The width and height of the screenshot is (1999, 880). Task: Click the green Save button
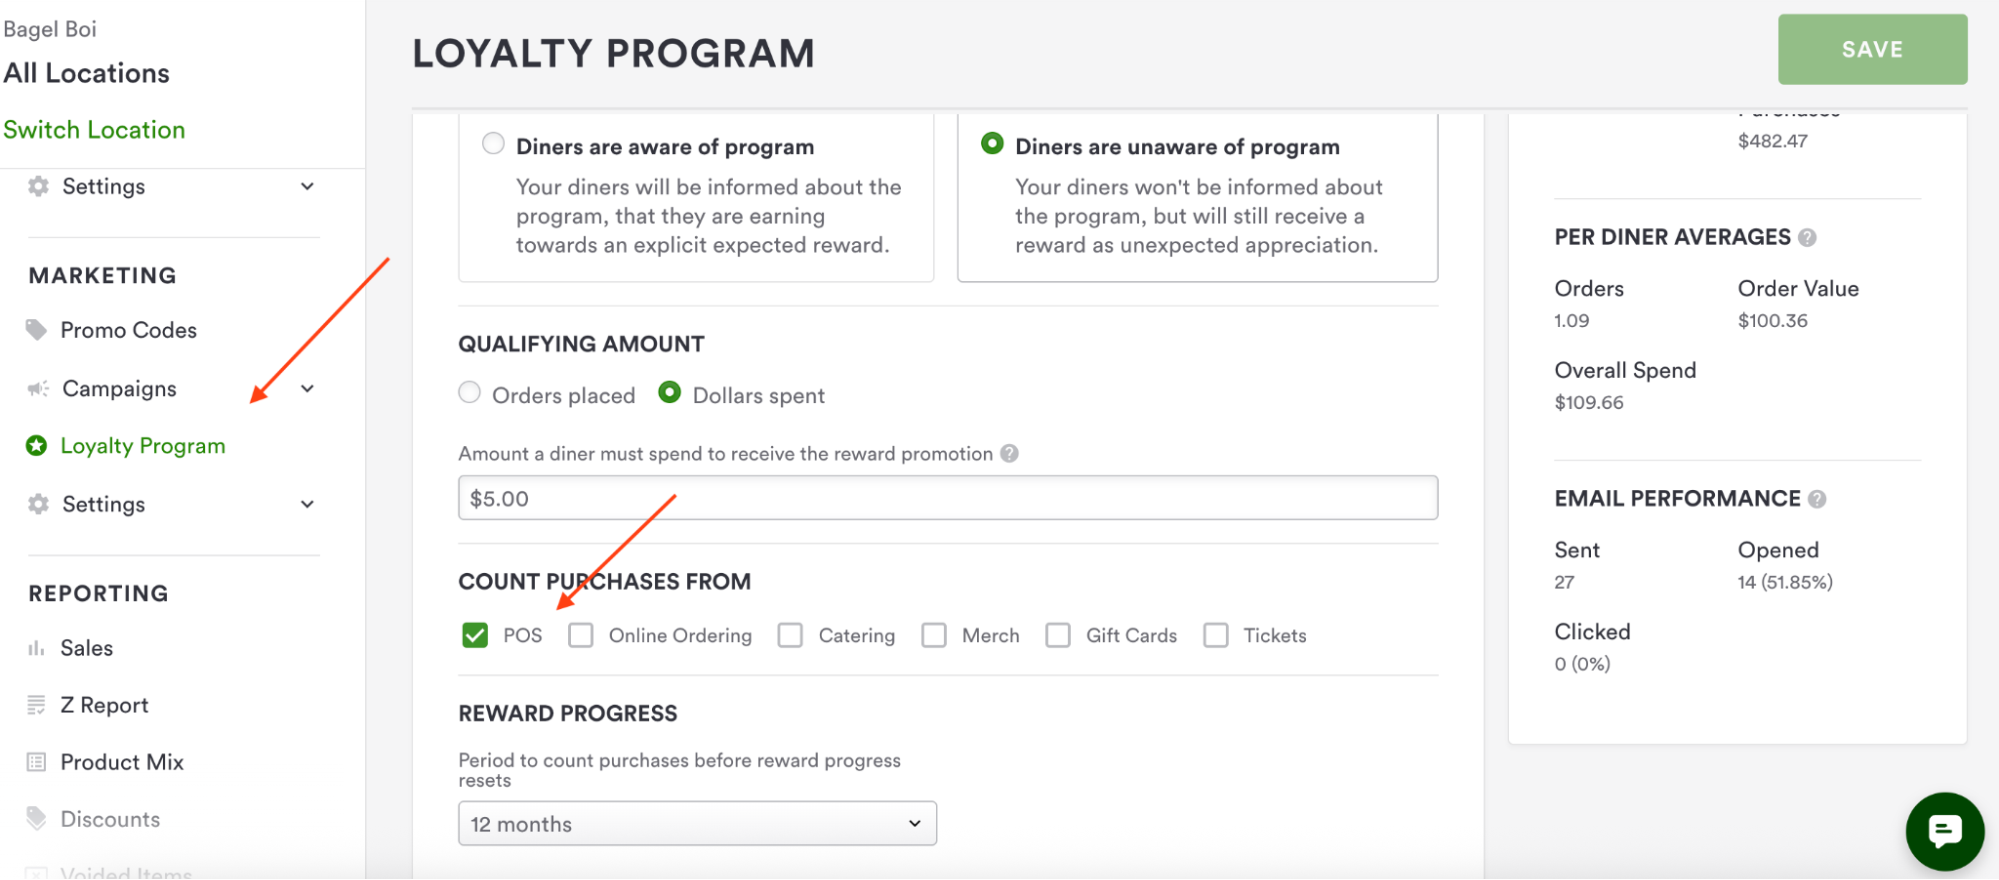click(1872, 50)
